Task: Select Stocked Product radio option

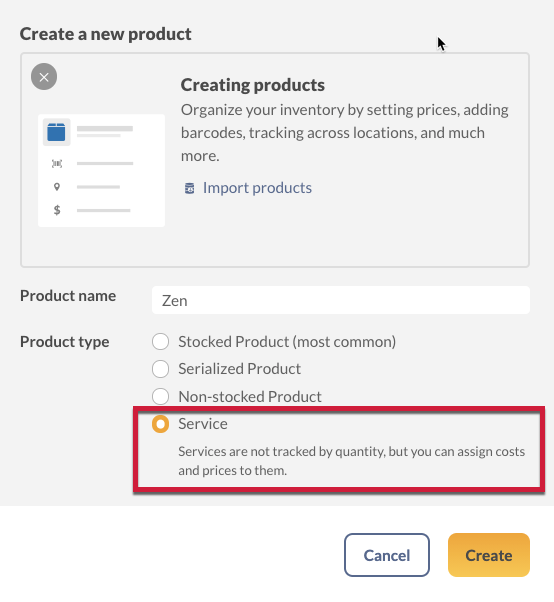Action: (160, 341)
